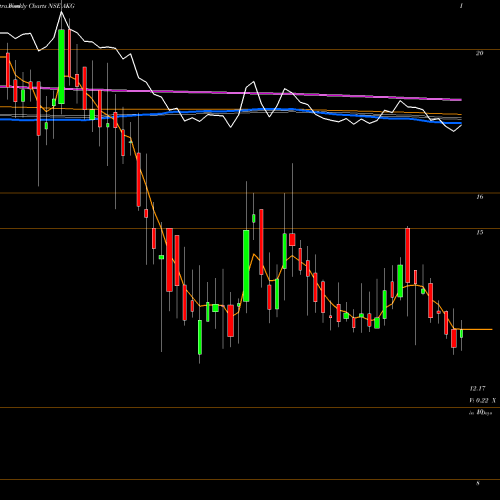Click the tallest green candlestick near top left
The image size is (500, 500).
pyautogui.click(x=61, y=67)
